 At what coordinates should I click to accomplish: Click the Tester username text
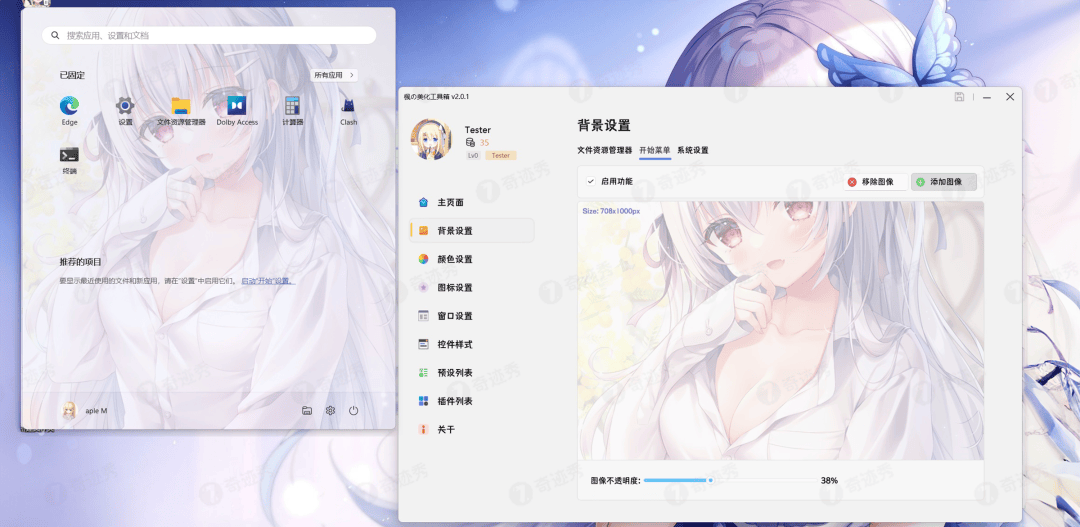[477, 130]
